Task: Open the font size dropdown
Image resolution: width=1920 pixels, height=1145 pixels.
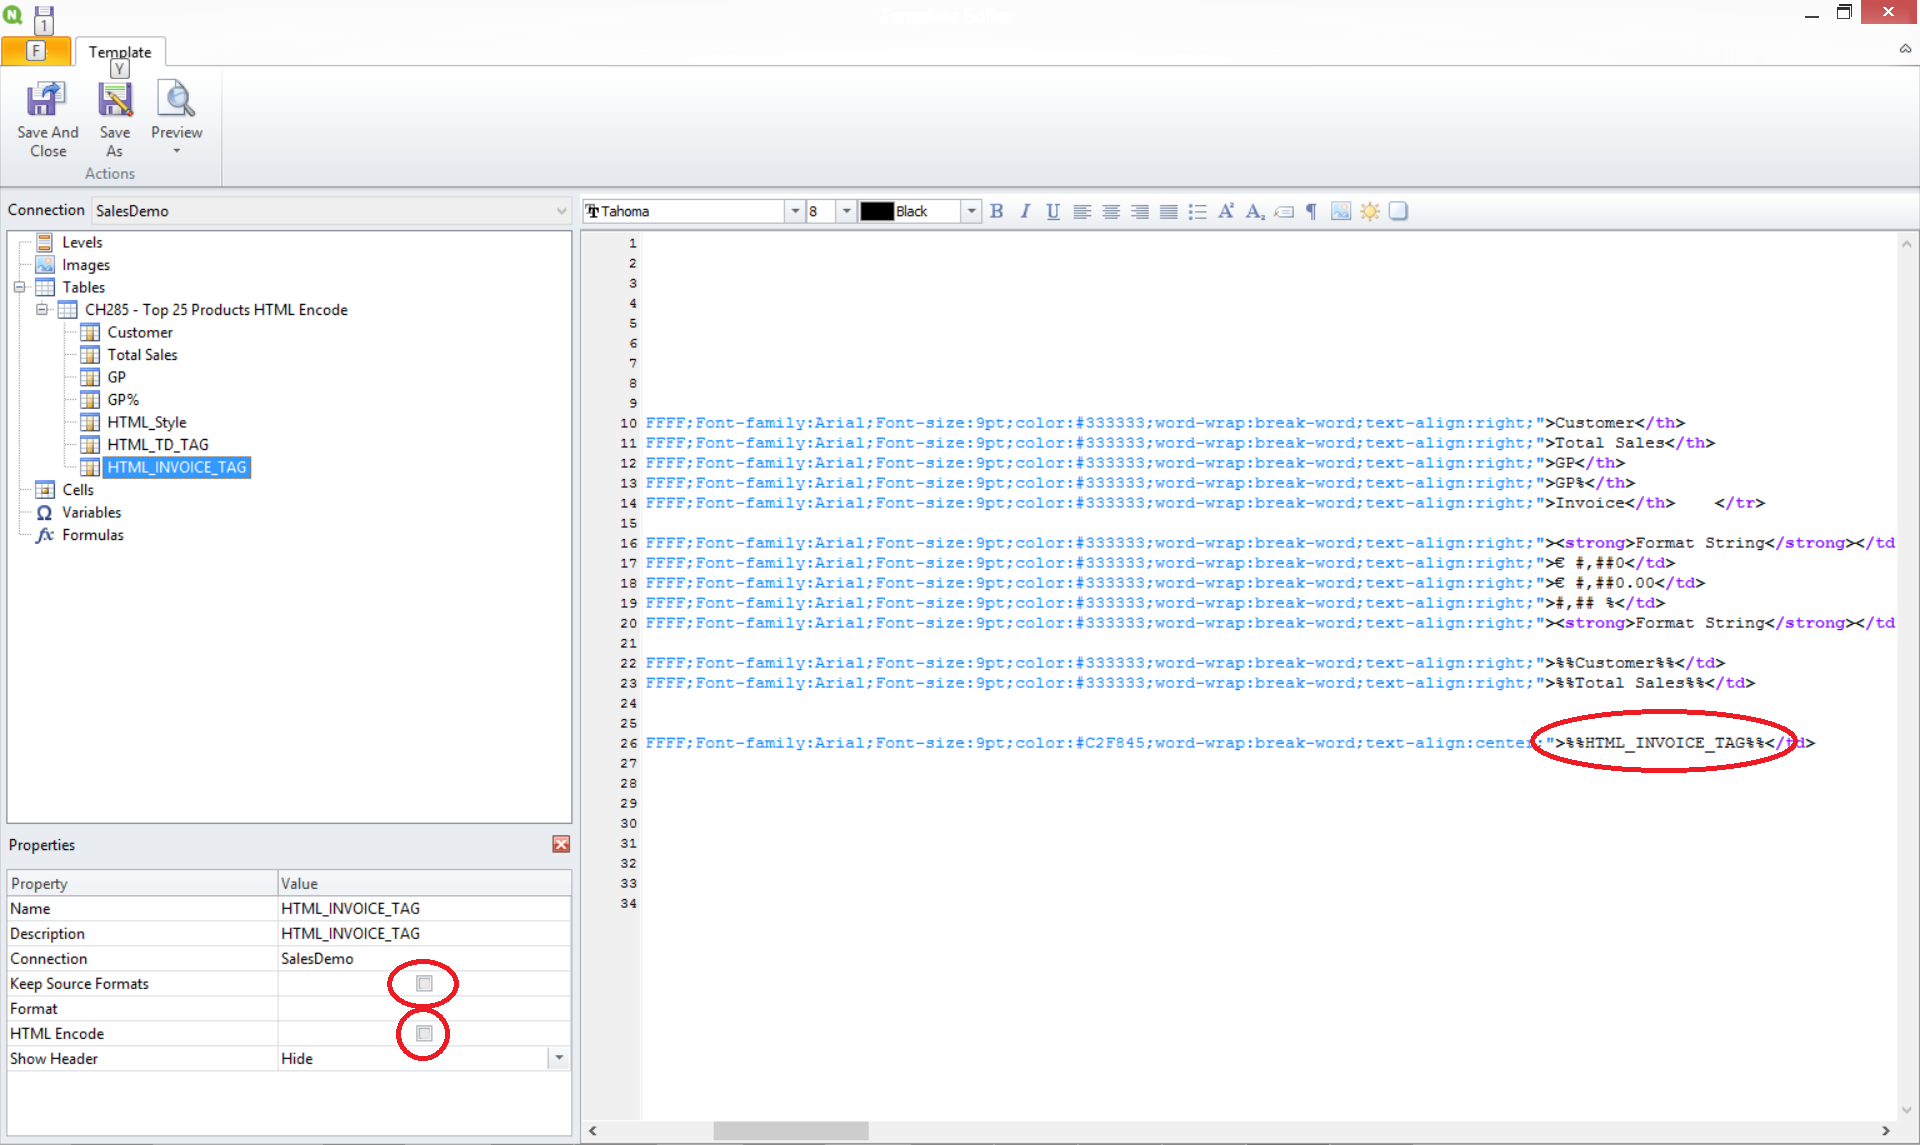Action: coord(846,211)
